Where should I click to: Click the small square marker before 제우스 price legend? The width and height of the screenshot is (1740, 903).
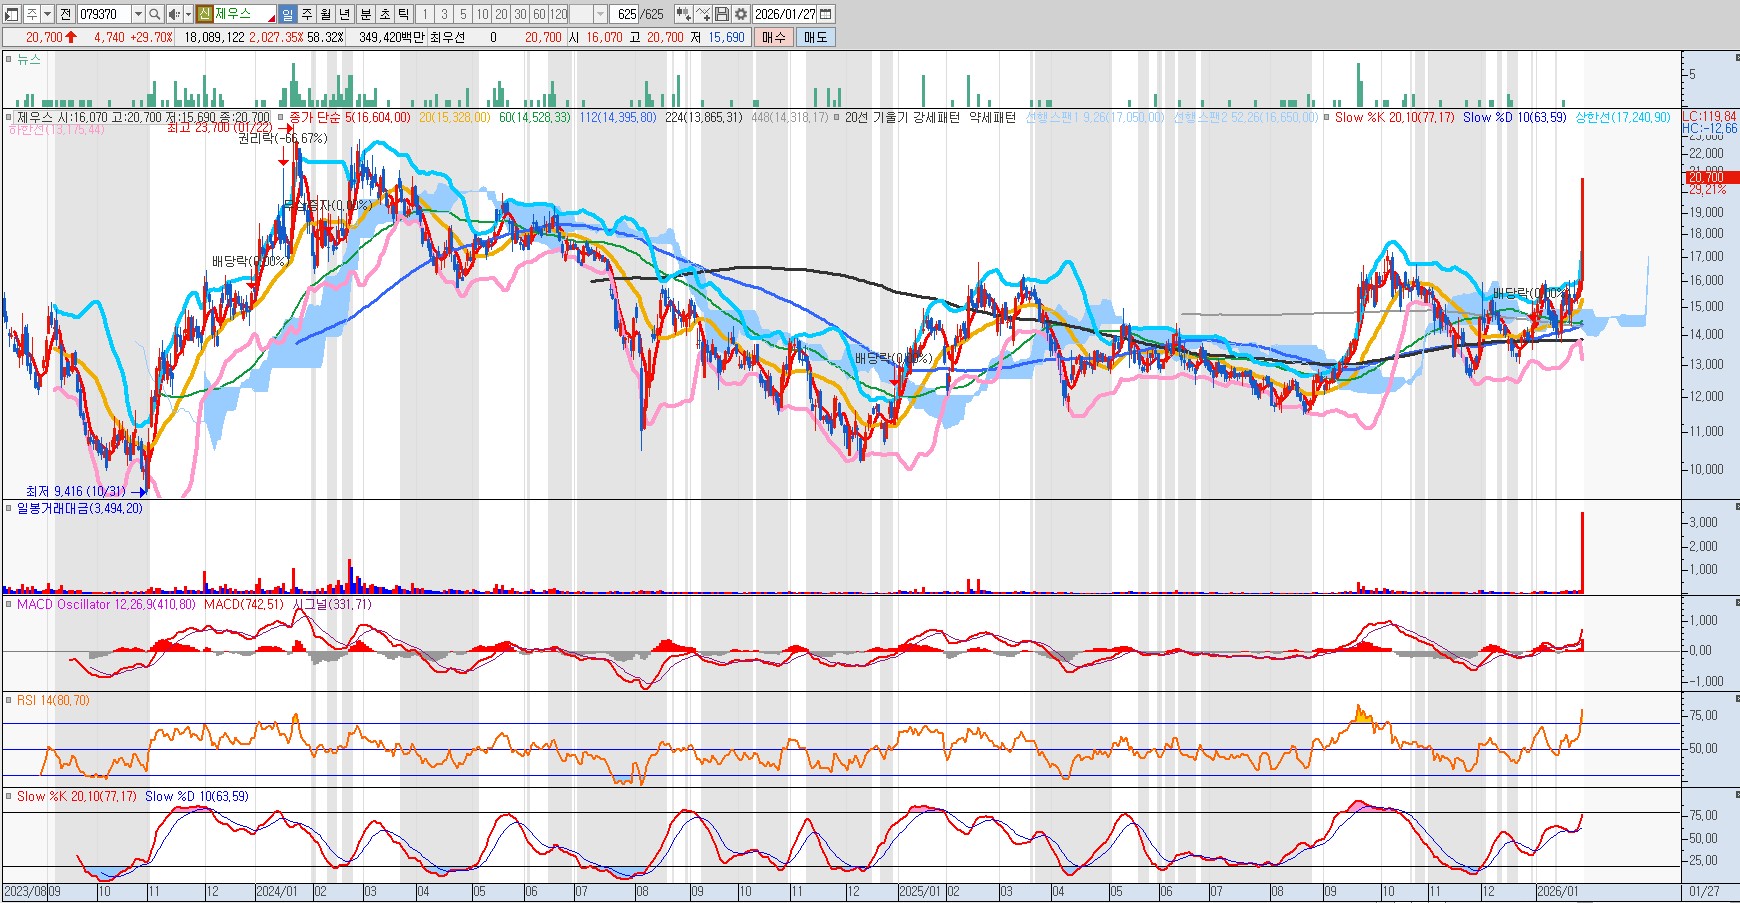pos(9,117)
